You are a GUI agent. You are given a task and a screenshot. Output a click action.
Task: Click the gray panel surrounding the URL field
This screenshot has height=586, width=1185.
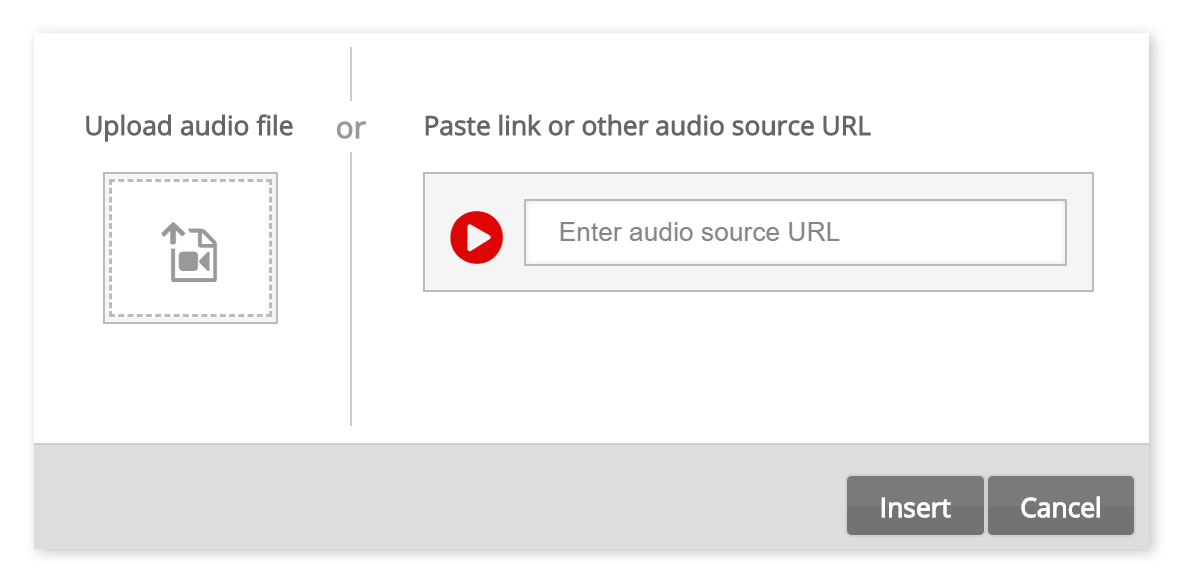(758, 278)
